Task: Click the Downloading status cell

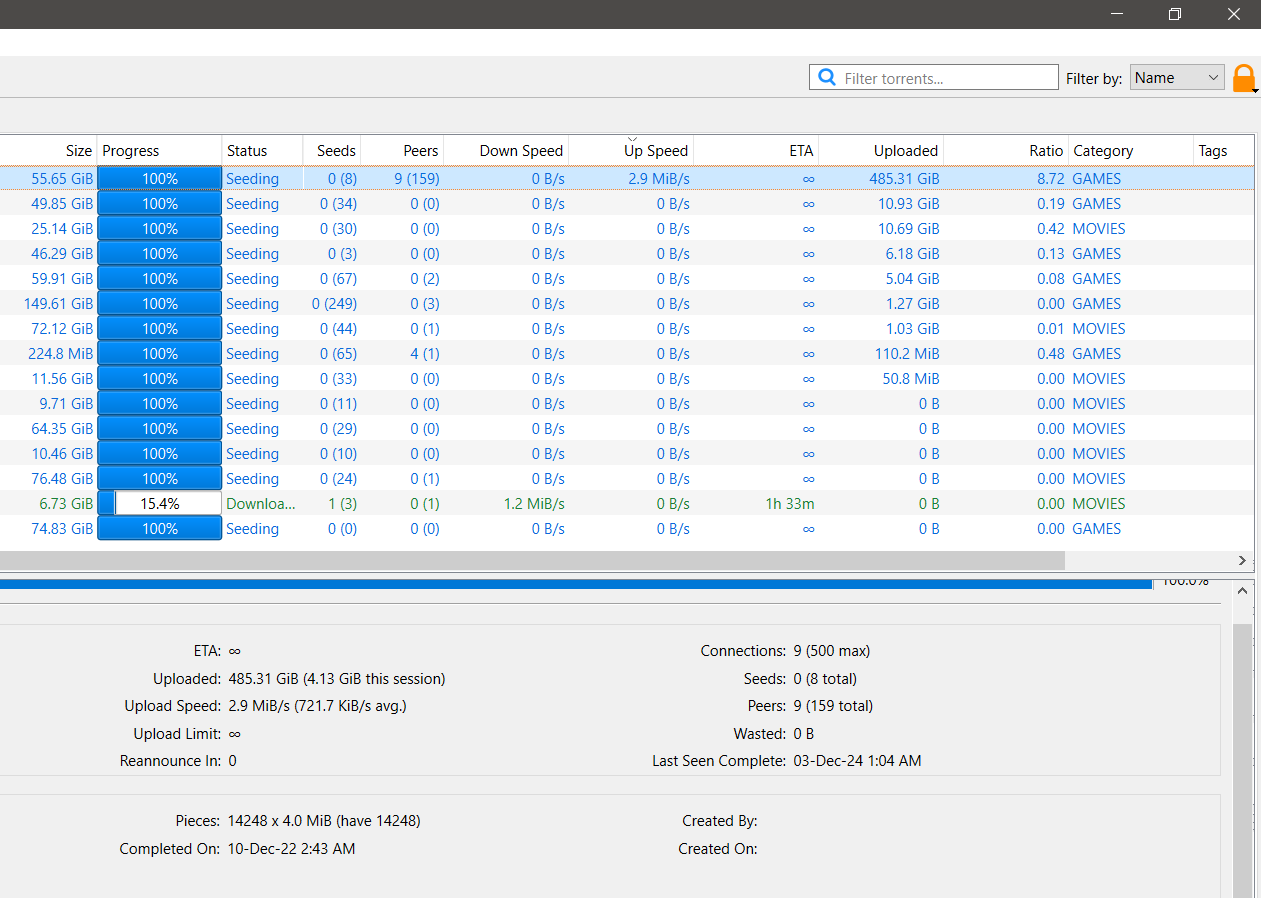Action: pos(261,504)
